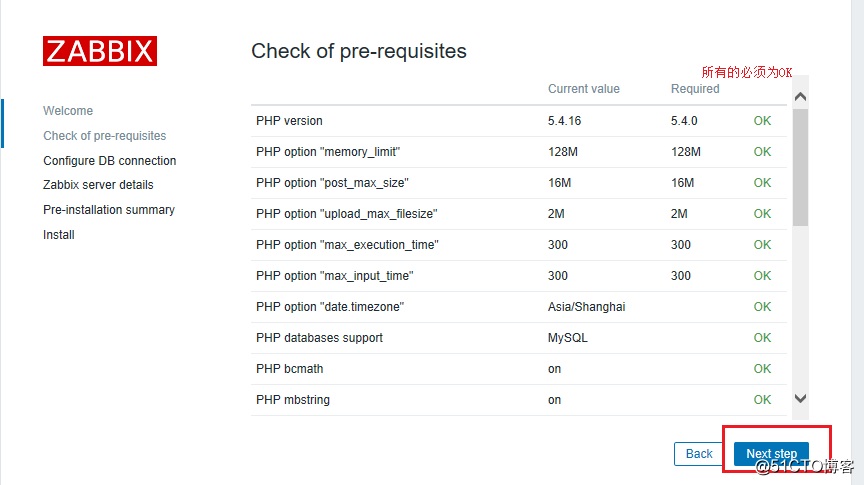
Task: Click the Next step button
Action: tap(771, 454)
